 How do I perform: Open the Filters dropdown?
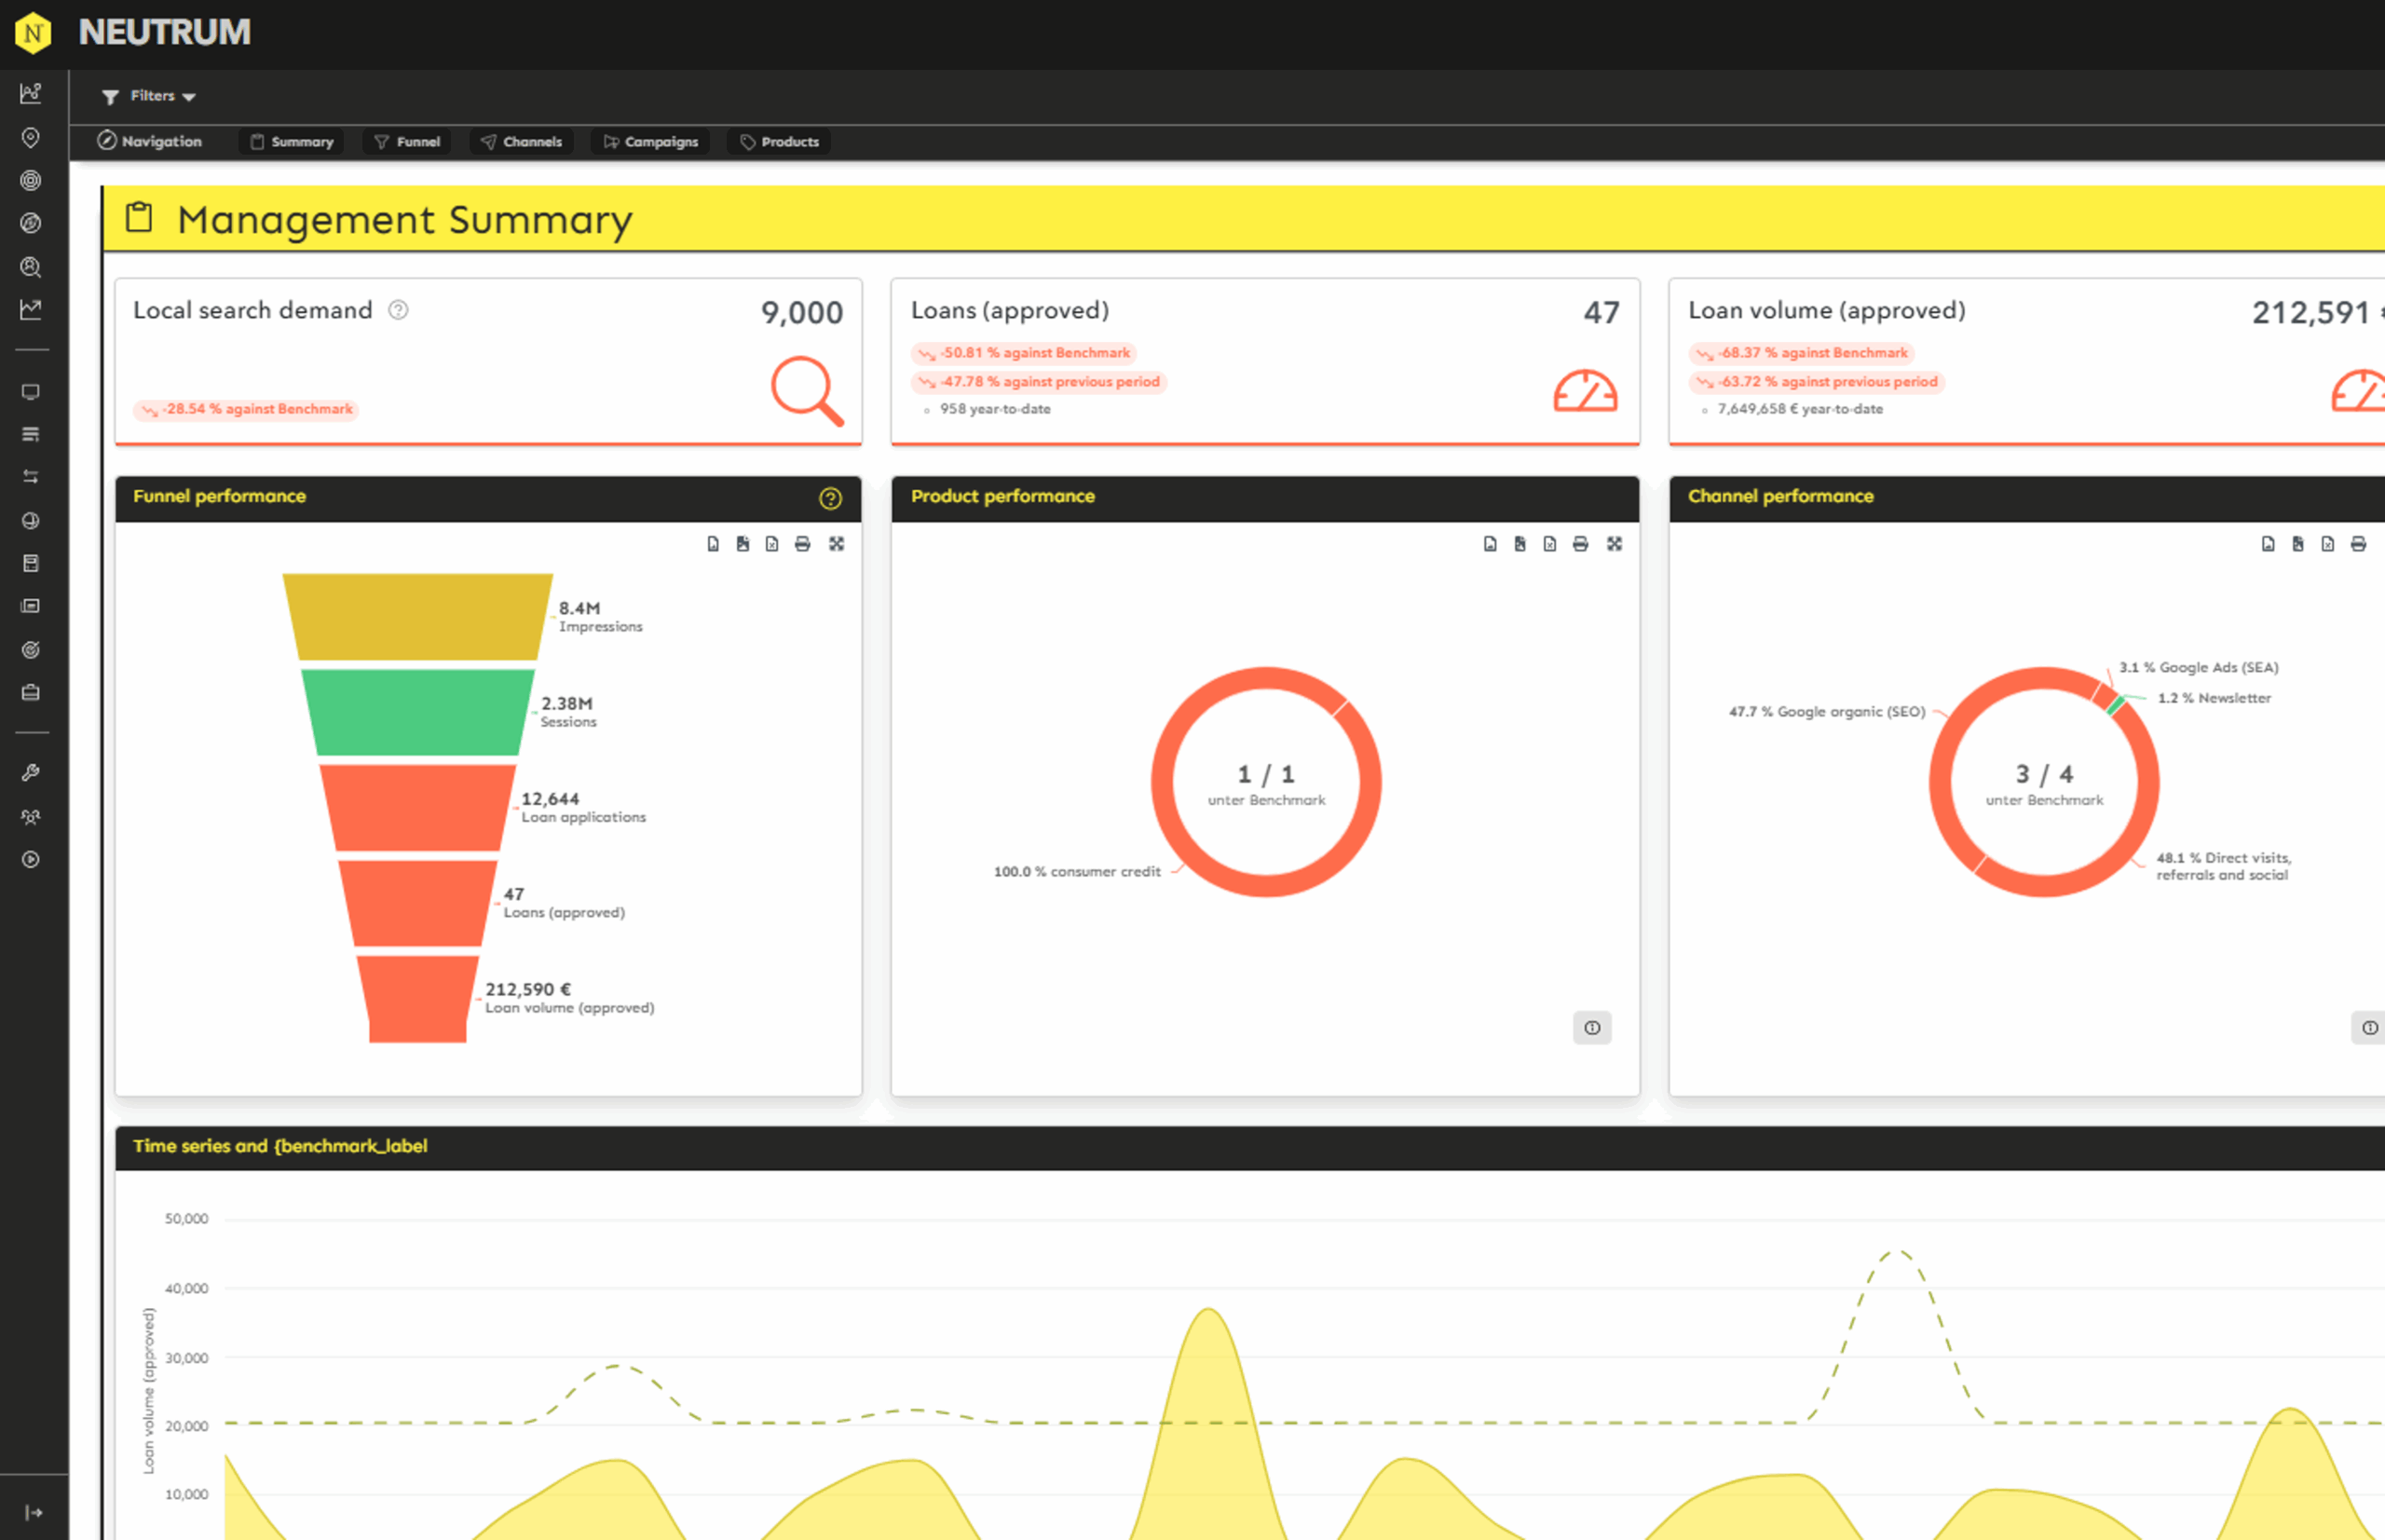pos(148,96)
